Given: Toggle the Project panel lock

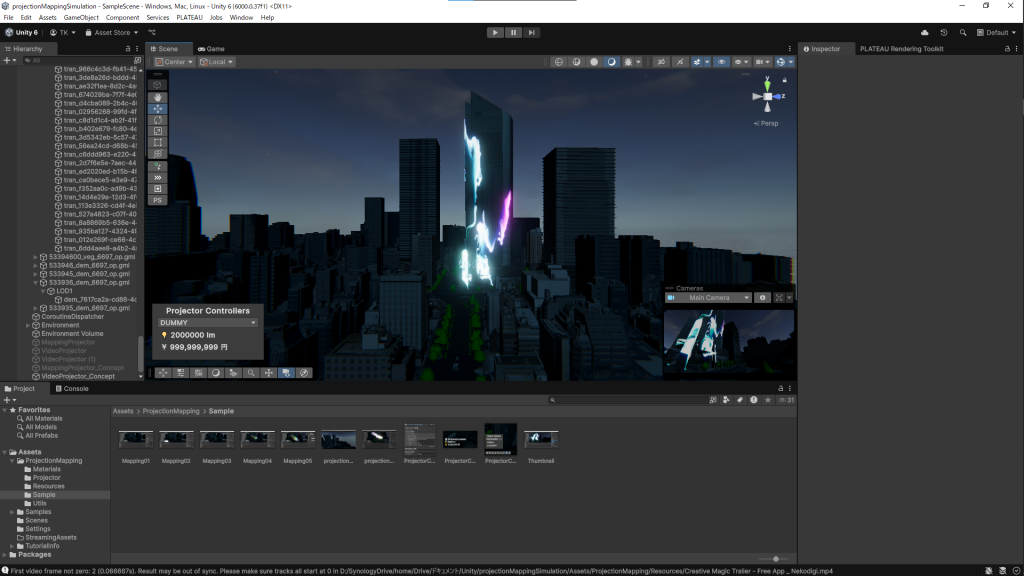Looking at the screenshot, I should pyautogui.click(x=780, y=389).
